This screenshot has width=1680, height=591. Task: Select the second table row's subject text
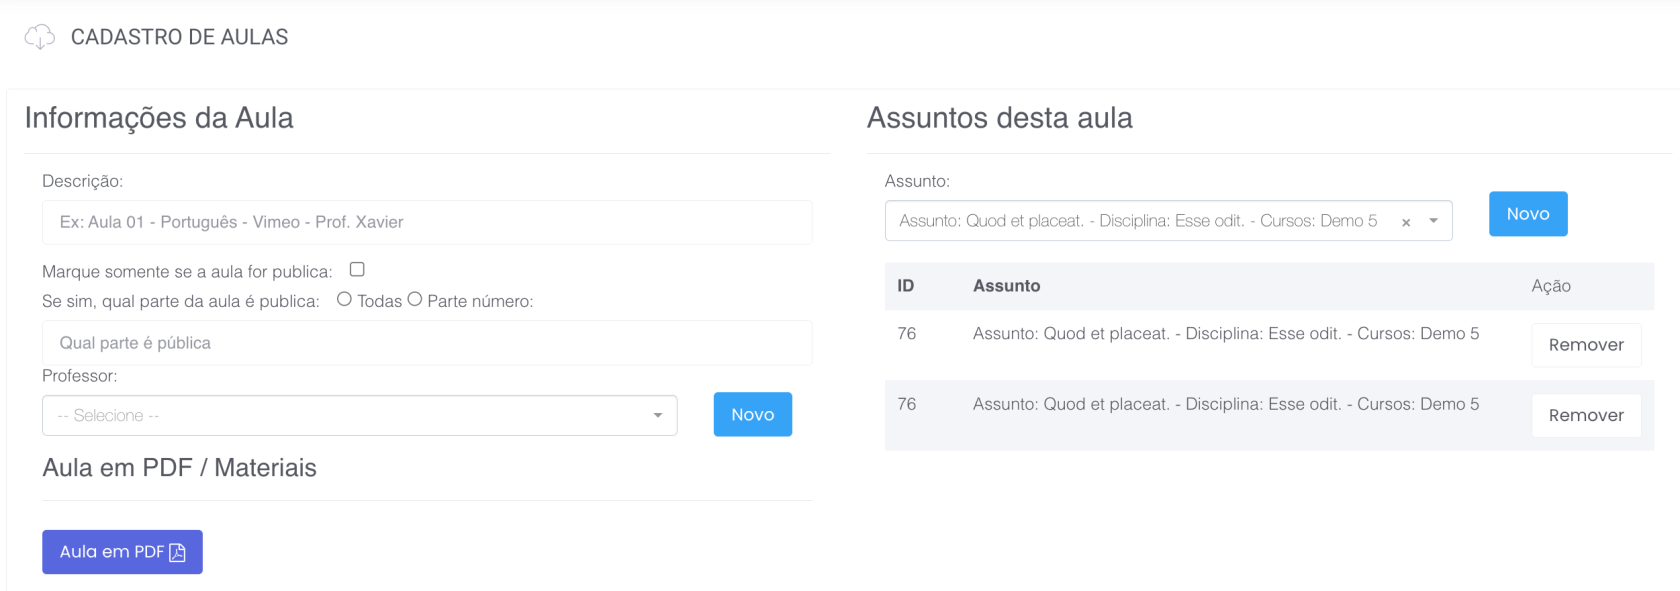click(x=1225, y=404)
